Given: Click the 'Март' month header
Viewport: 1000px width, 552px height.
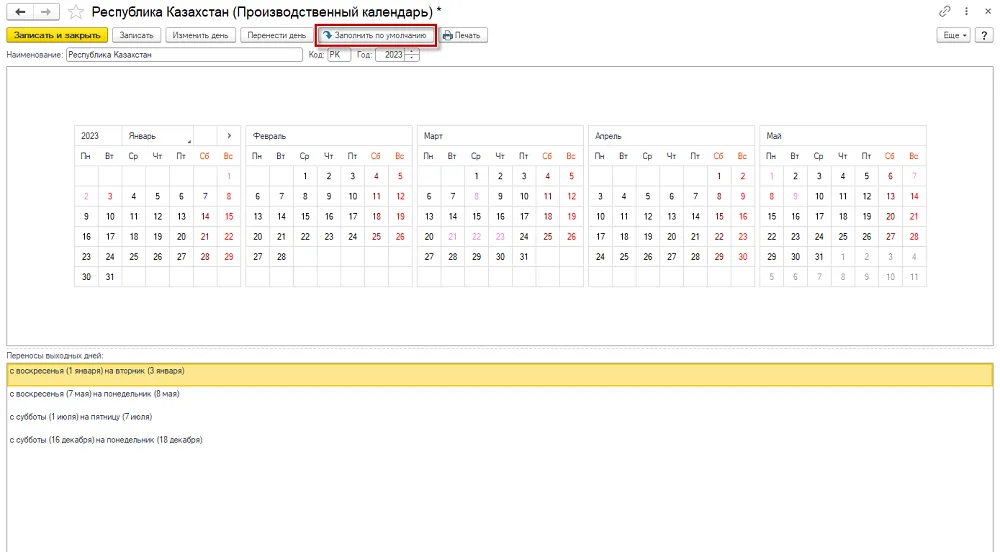Looking at the screenshot, I should click(500, 136).
